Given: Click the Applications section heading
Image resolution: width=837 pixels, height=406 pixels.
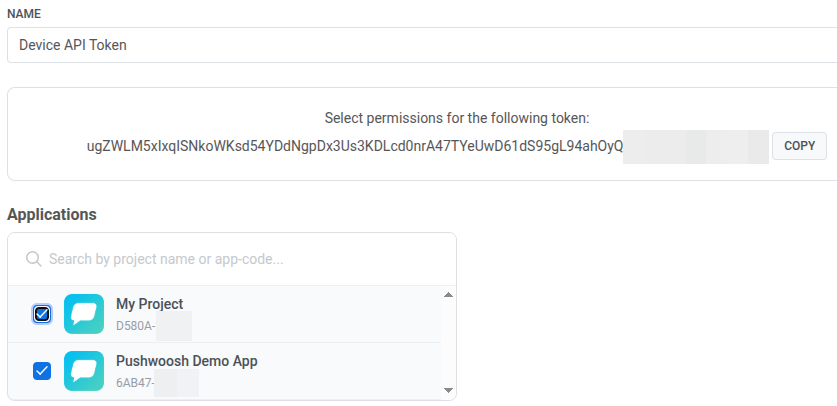Looking at the screenshot, I should (x=52, y=214).
